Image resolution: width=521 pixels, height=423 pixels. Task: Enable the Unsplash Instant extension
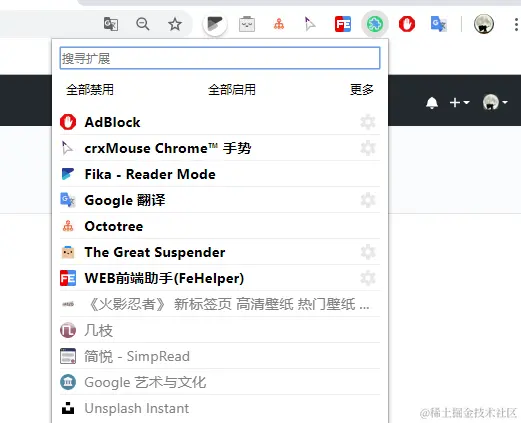pos(220,408)
